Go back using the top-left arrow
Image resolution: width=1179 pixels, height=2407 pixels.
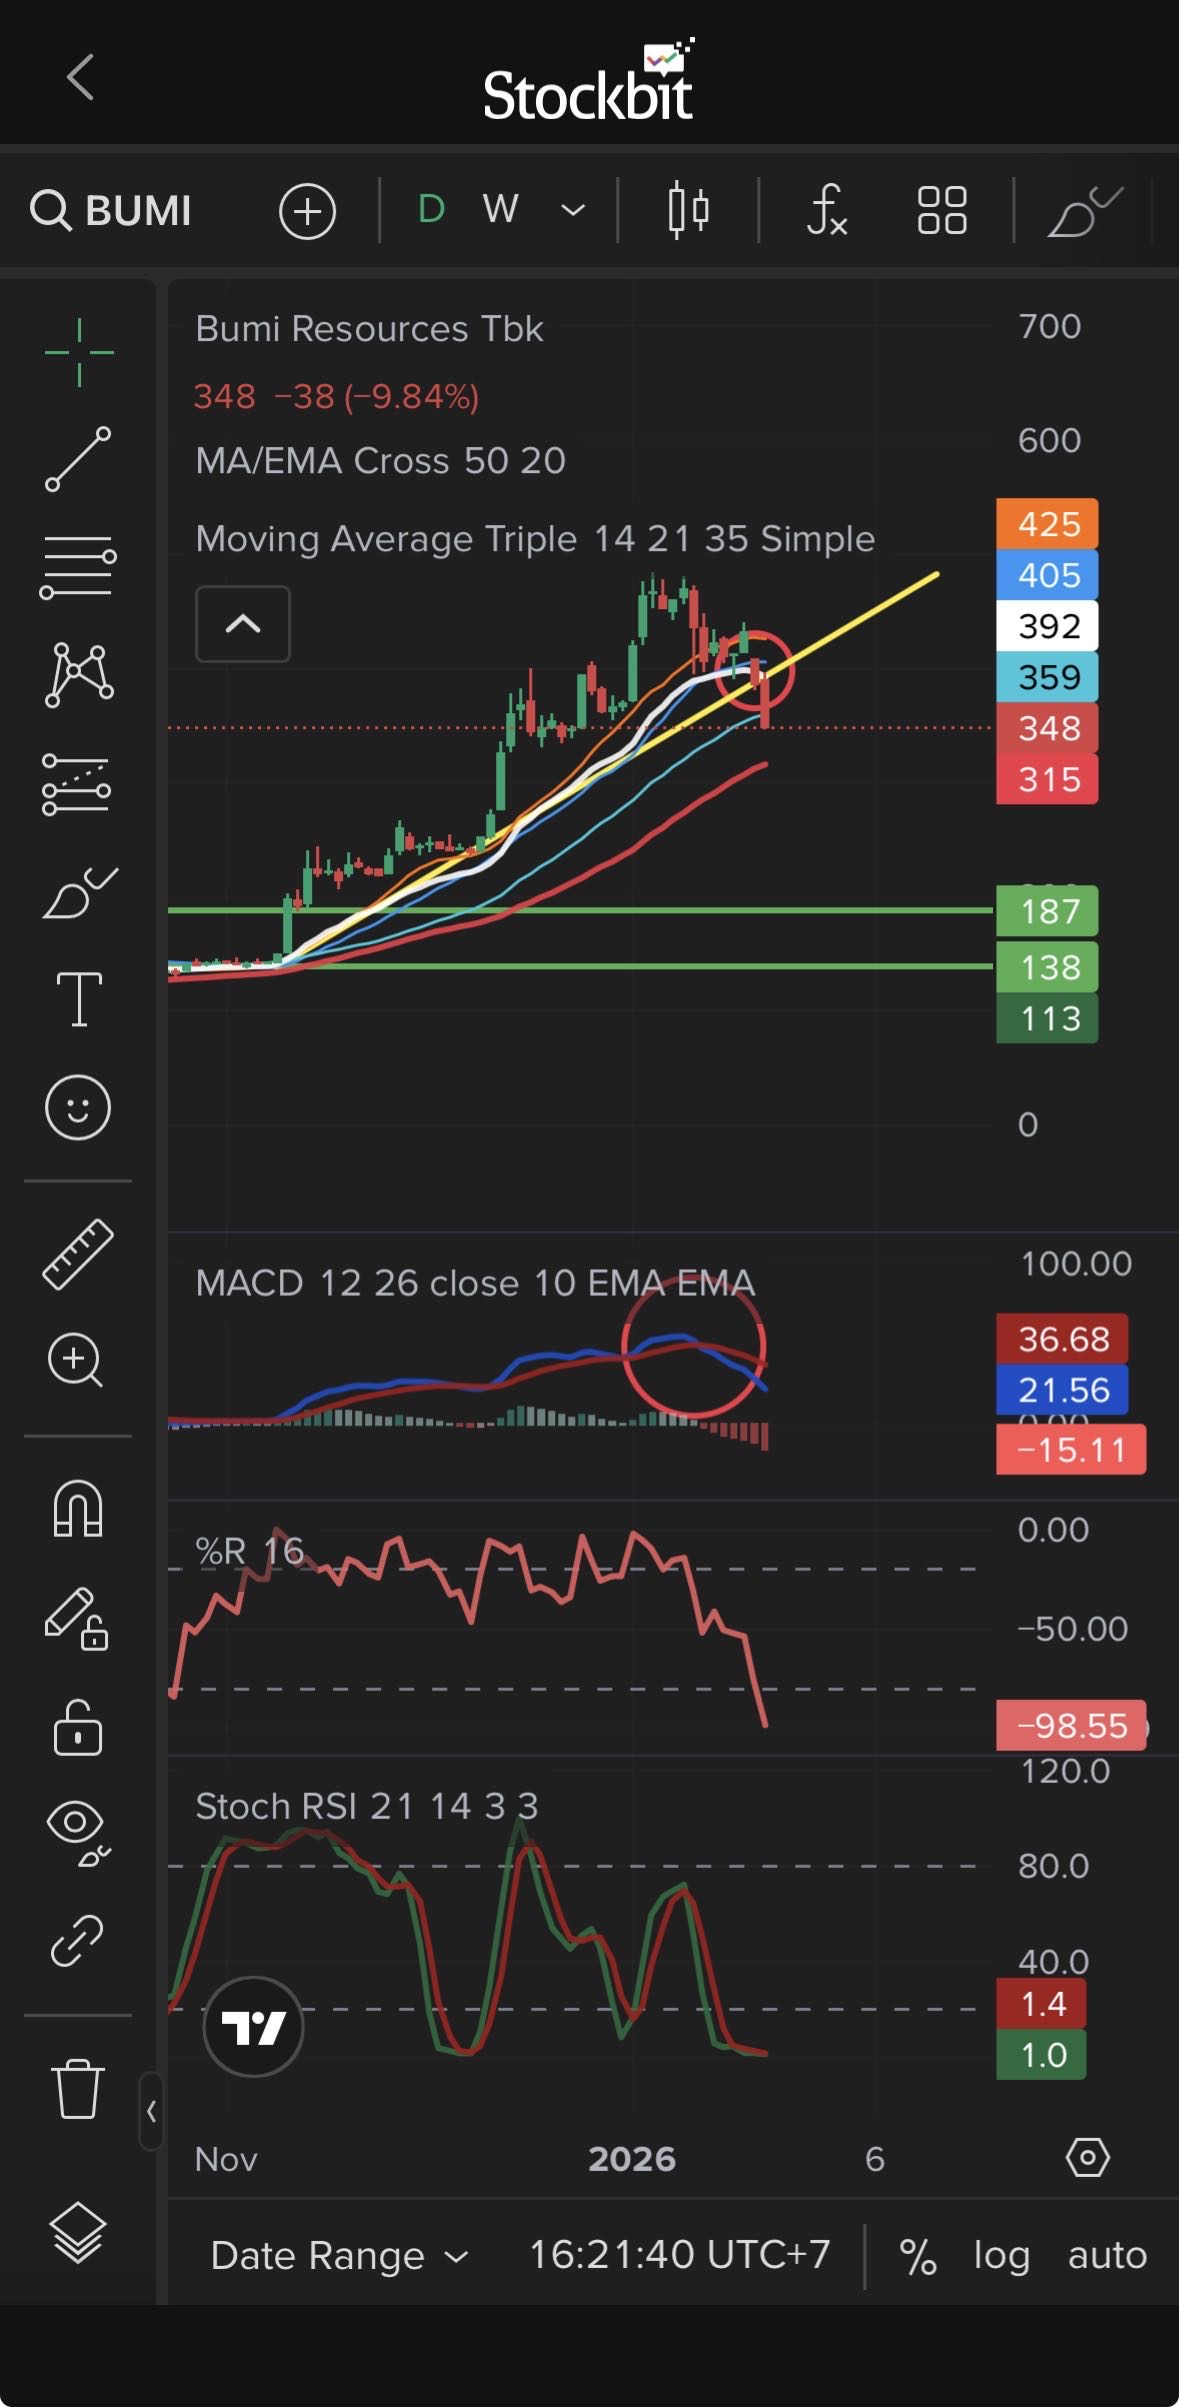[x=80, y=78]
